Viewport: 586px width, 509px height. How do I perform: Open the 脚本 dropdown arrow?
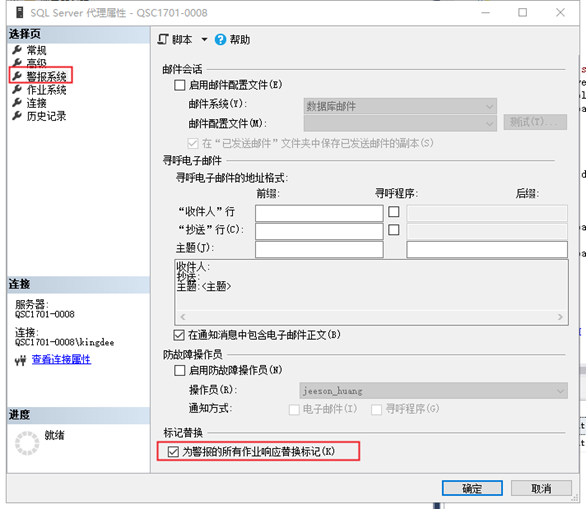point(204,39)
